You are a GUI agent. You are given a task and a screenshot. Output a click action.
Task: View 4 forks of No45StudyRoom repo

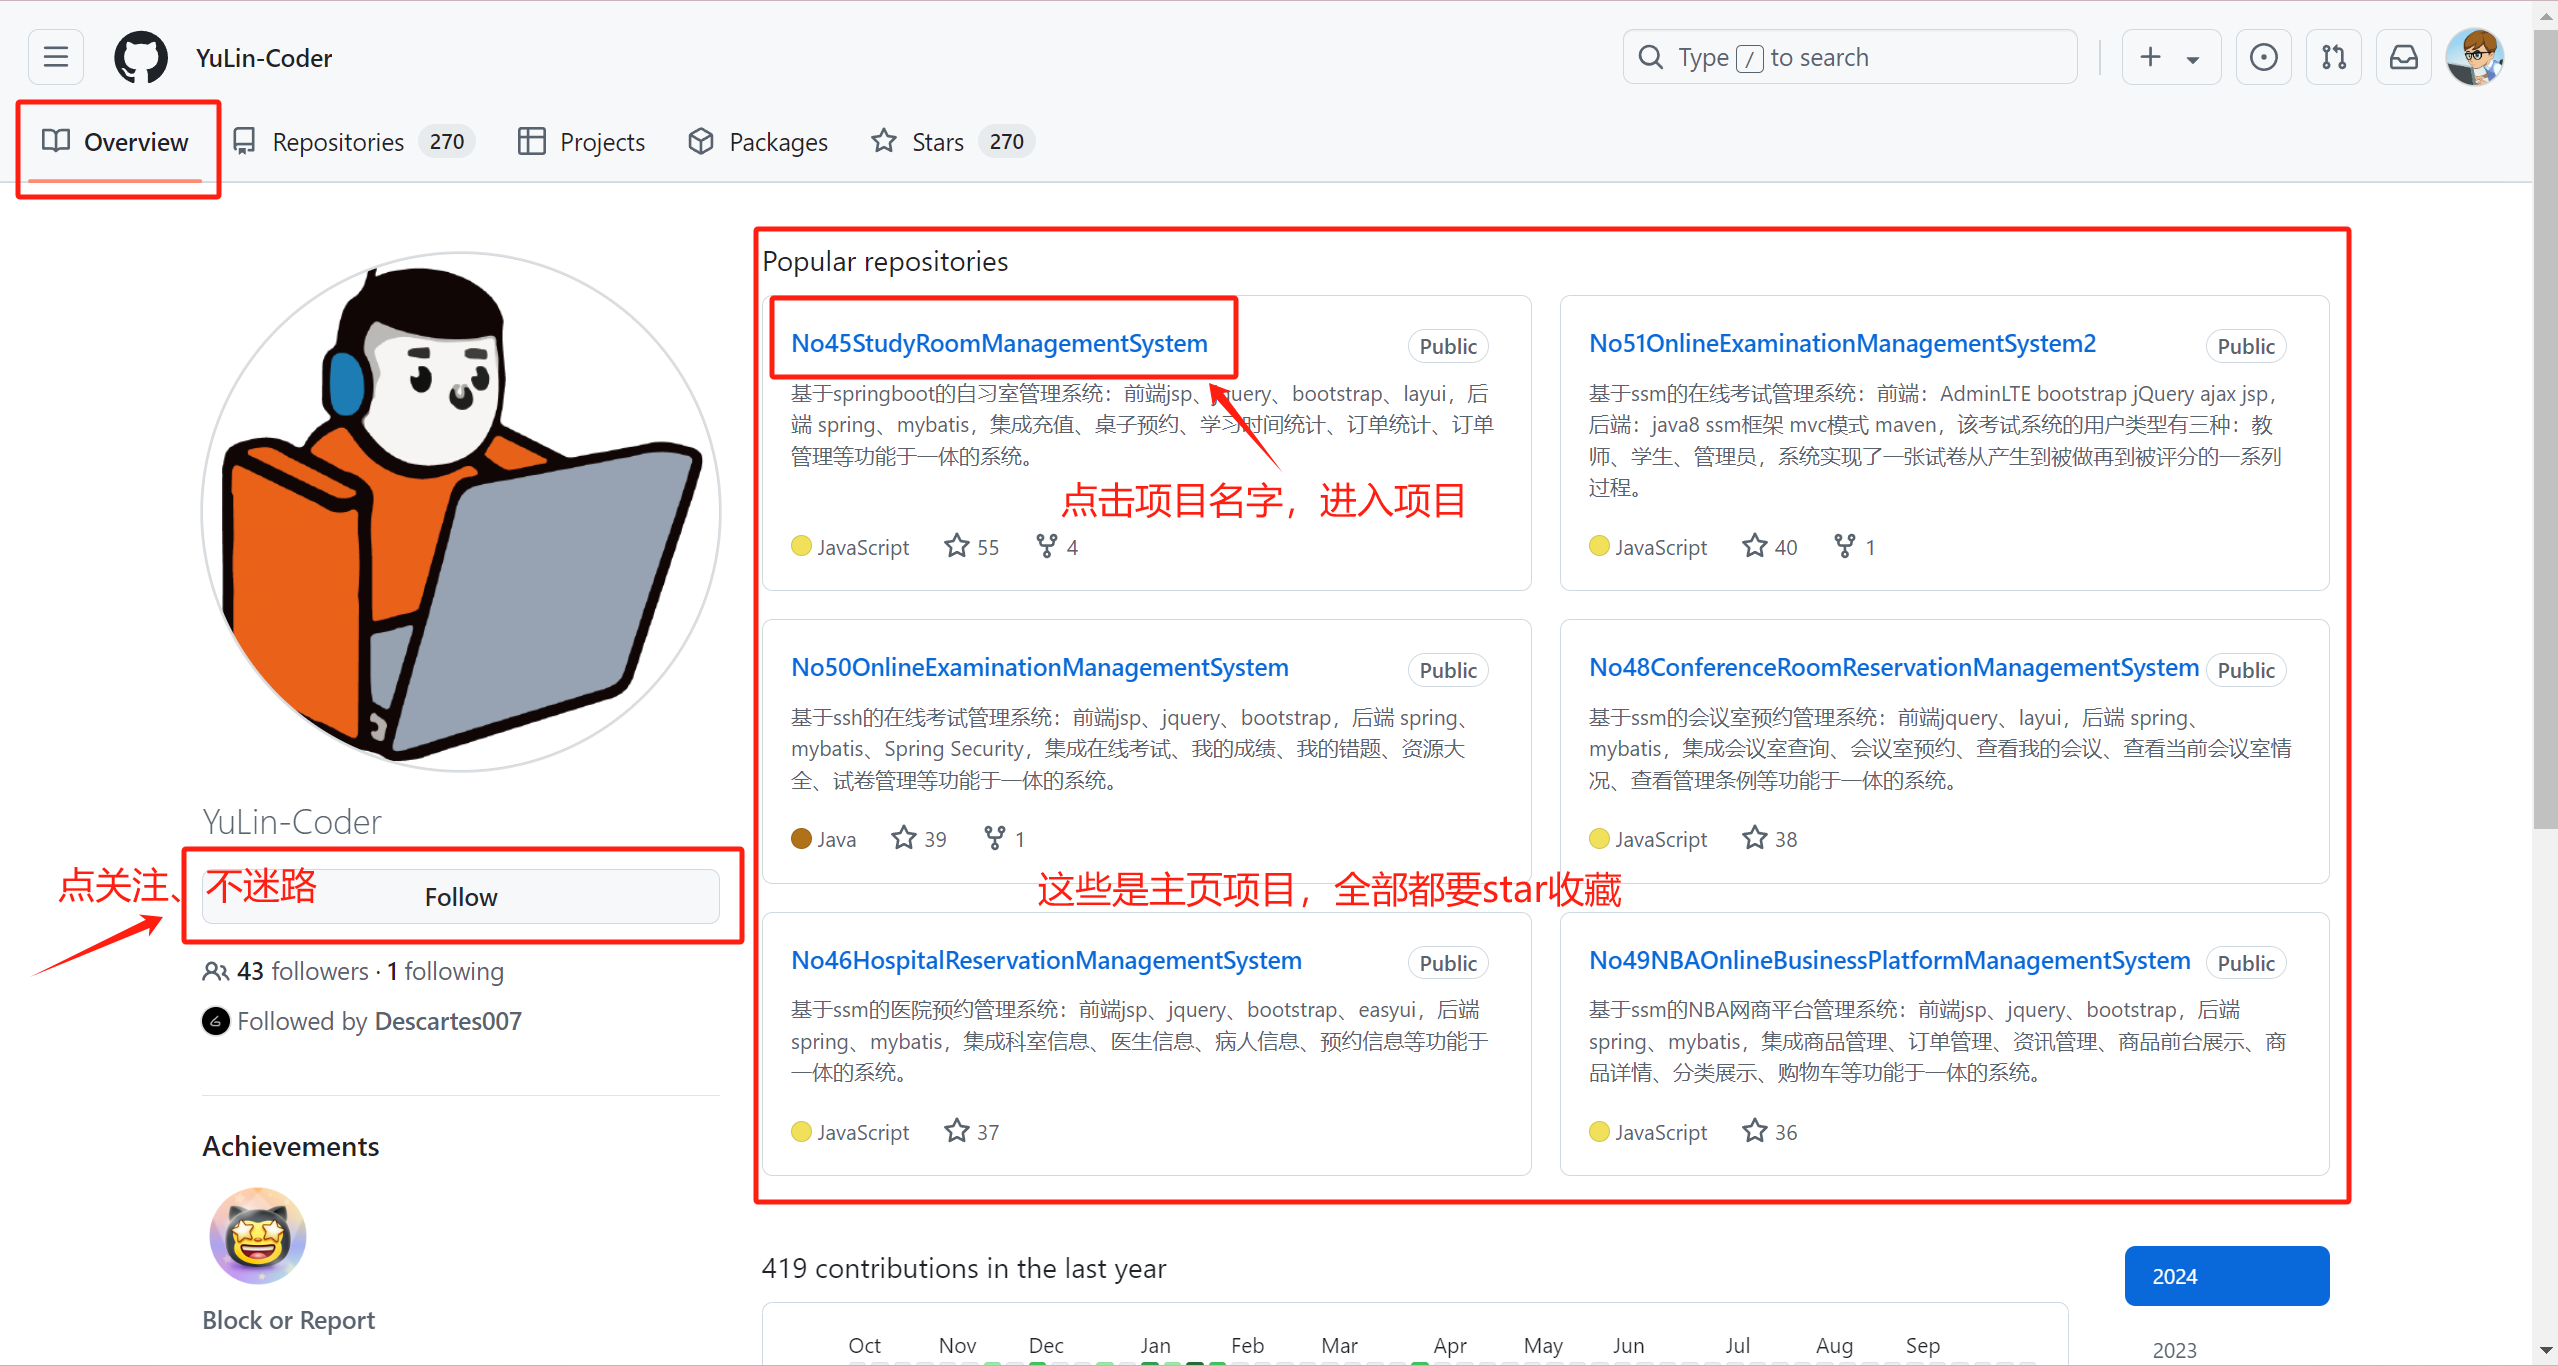[x=1057, y=547]
